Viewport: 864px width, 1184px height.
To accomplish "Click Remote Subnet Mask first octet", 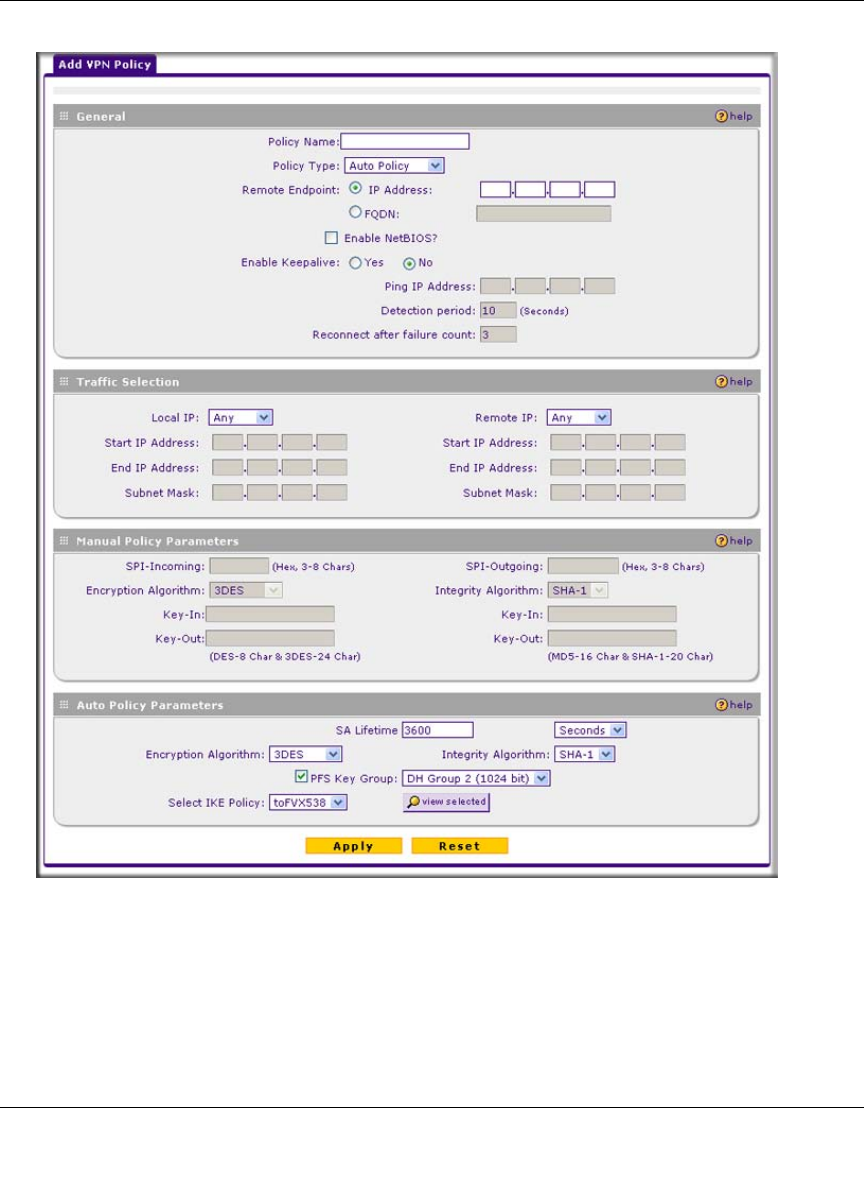I will tap(566, 493).
